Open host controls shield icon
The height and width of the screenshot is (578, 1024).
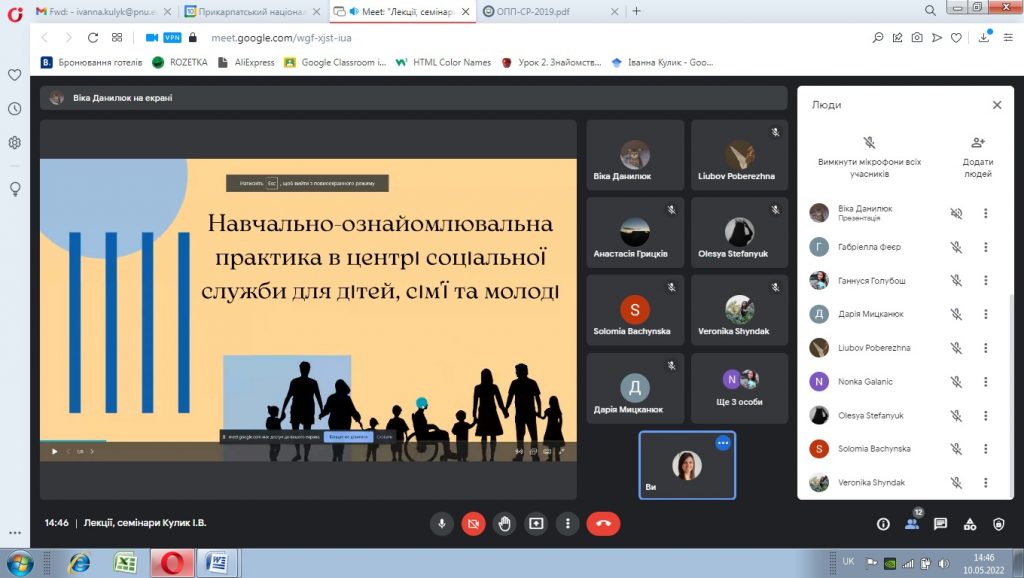pos(998,523)
